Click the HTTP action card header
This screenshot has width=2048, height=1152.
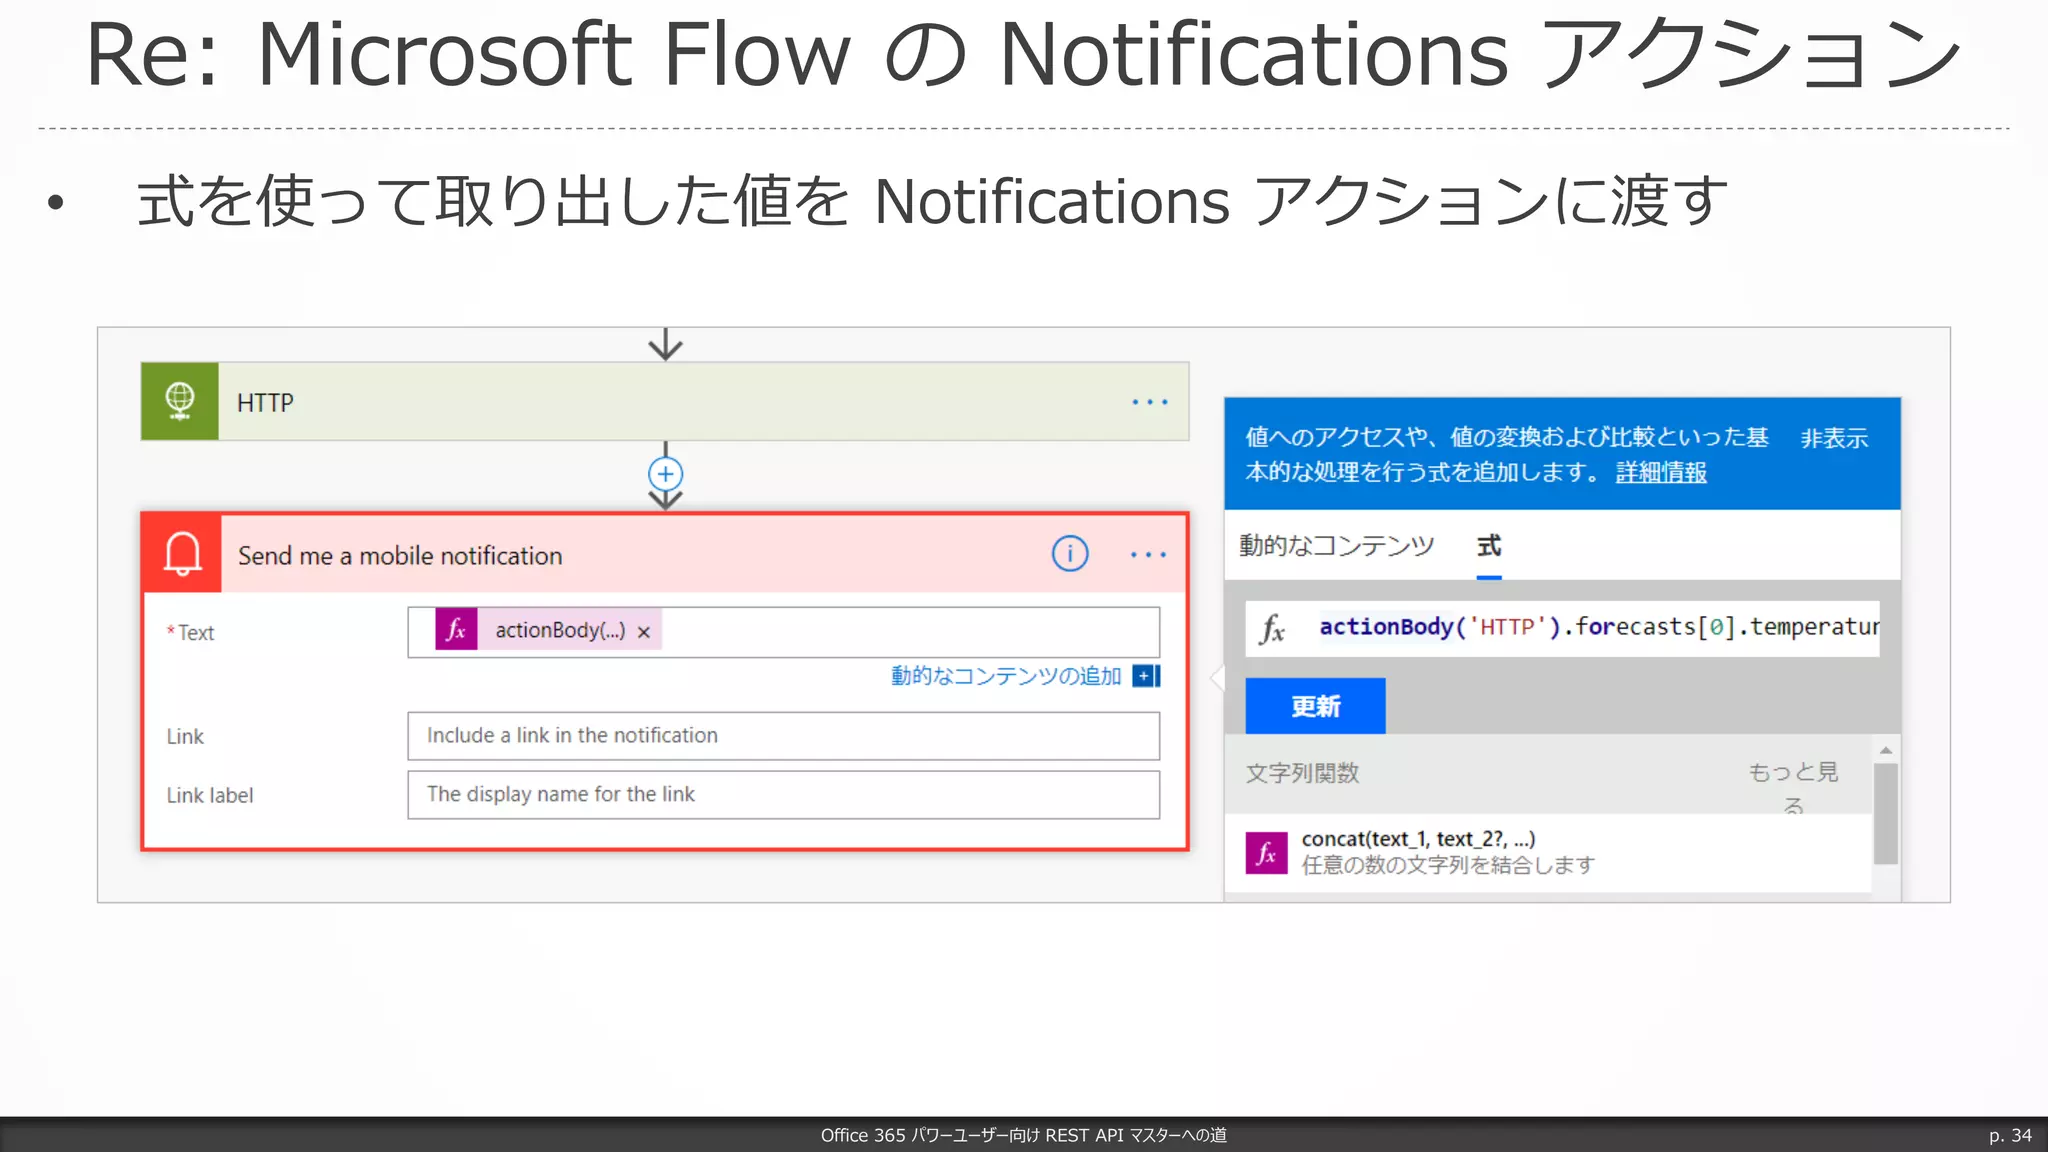(x=665, y=402)
